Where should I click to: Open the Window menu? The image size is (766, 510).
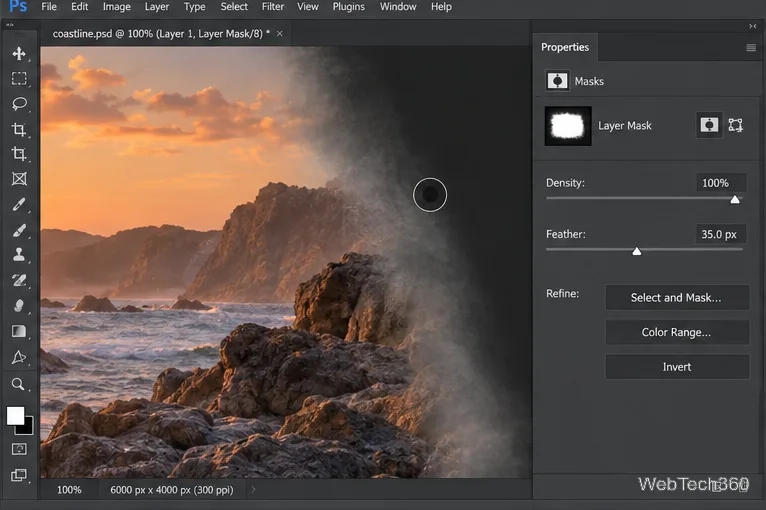tap(398, 7)
